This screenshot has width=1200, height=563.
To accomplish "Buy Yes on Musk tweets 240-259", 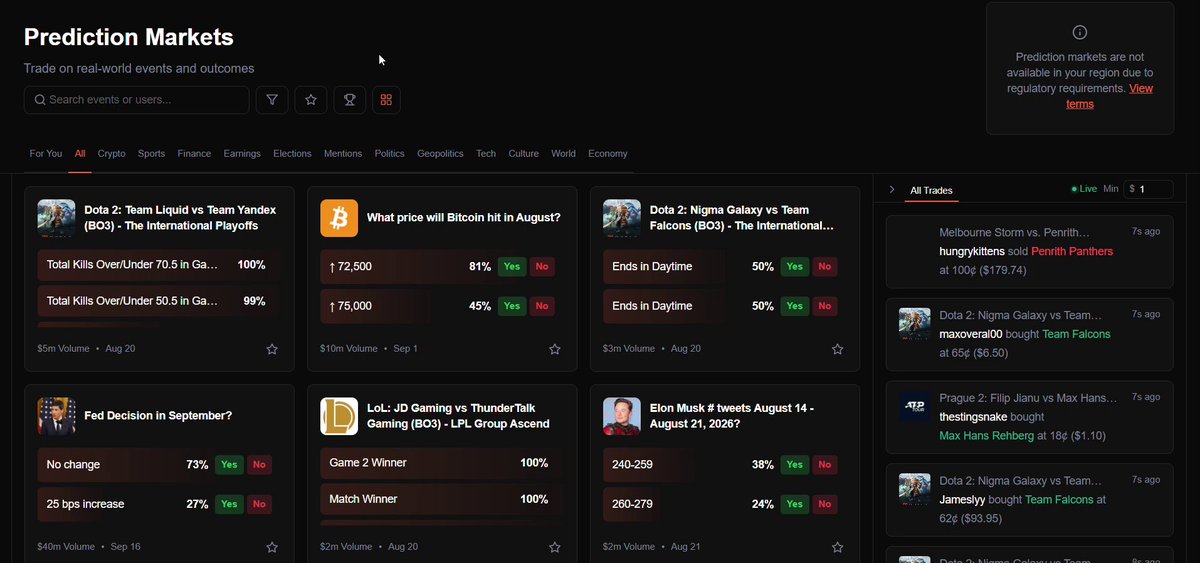I will pos(795,465).
